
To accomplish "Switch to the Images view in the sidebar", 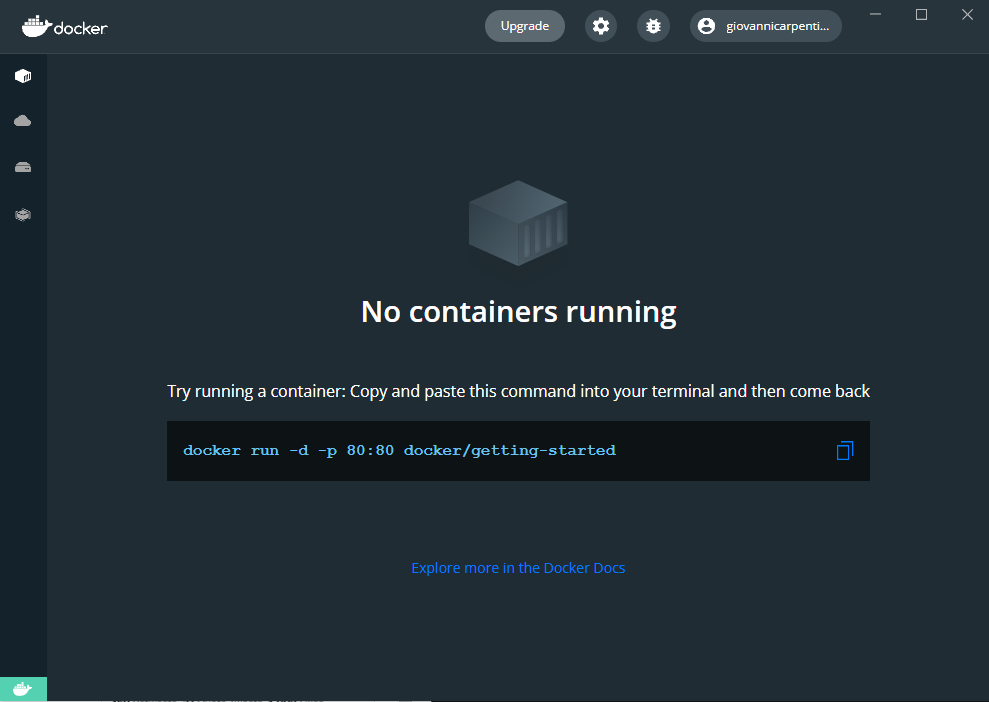I will click(22, 120).
